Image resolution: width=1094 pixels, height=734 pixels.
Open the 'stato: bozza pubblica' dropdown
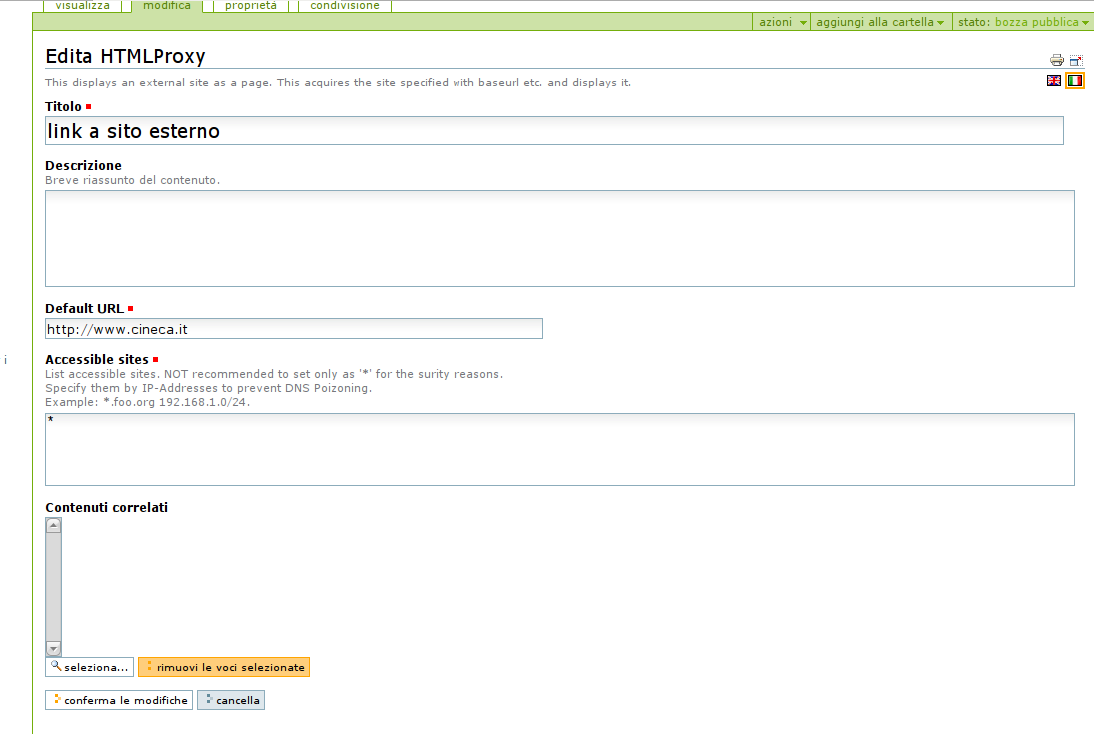click(x=1023, y=22)
